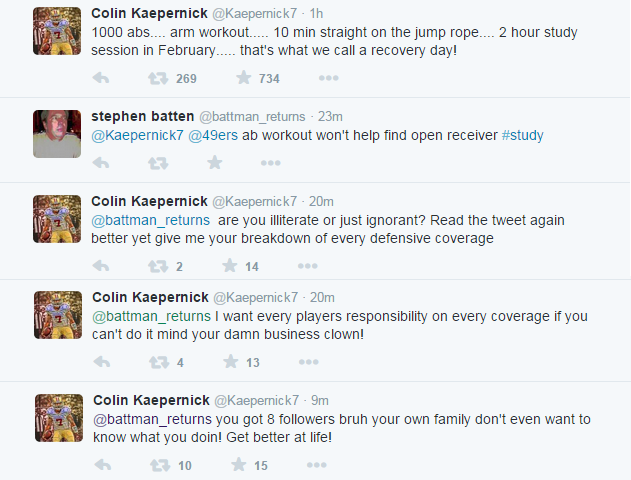Favorite the tweet with 13 favorites
Screen dimensions: 631x480
(x=230, y=362)
